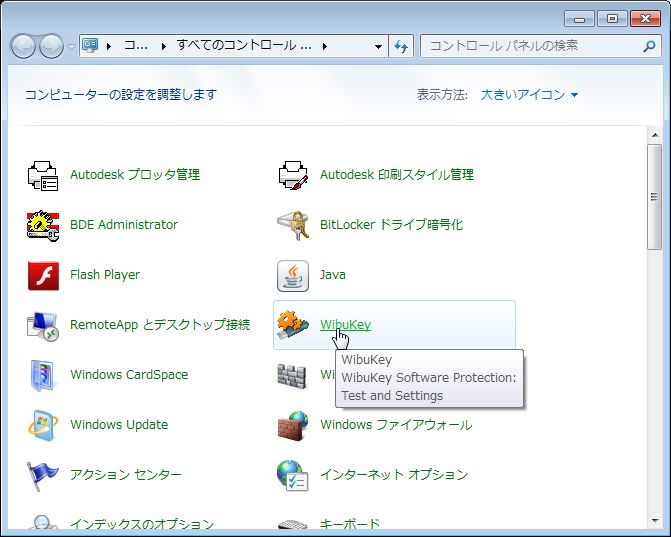Open the BitLocker ドライブ暗号化 link

392,225
